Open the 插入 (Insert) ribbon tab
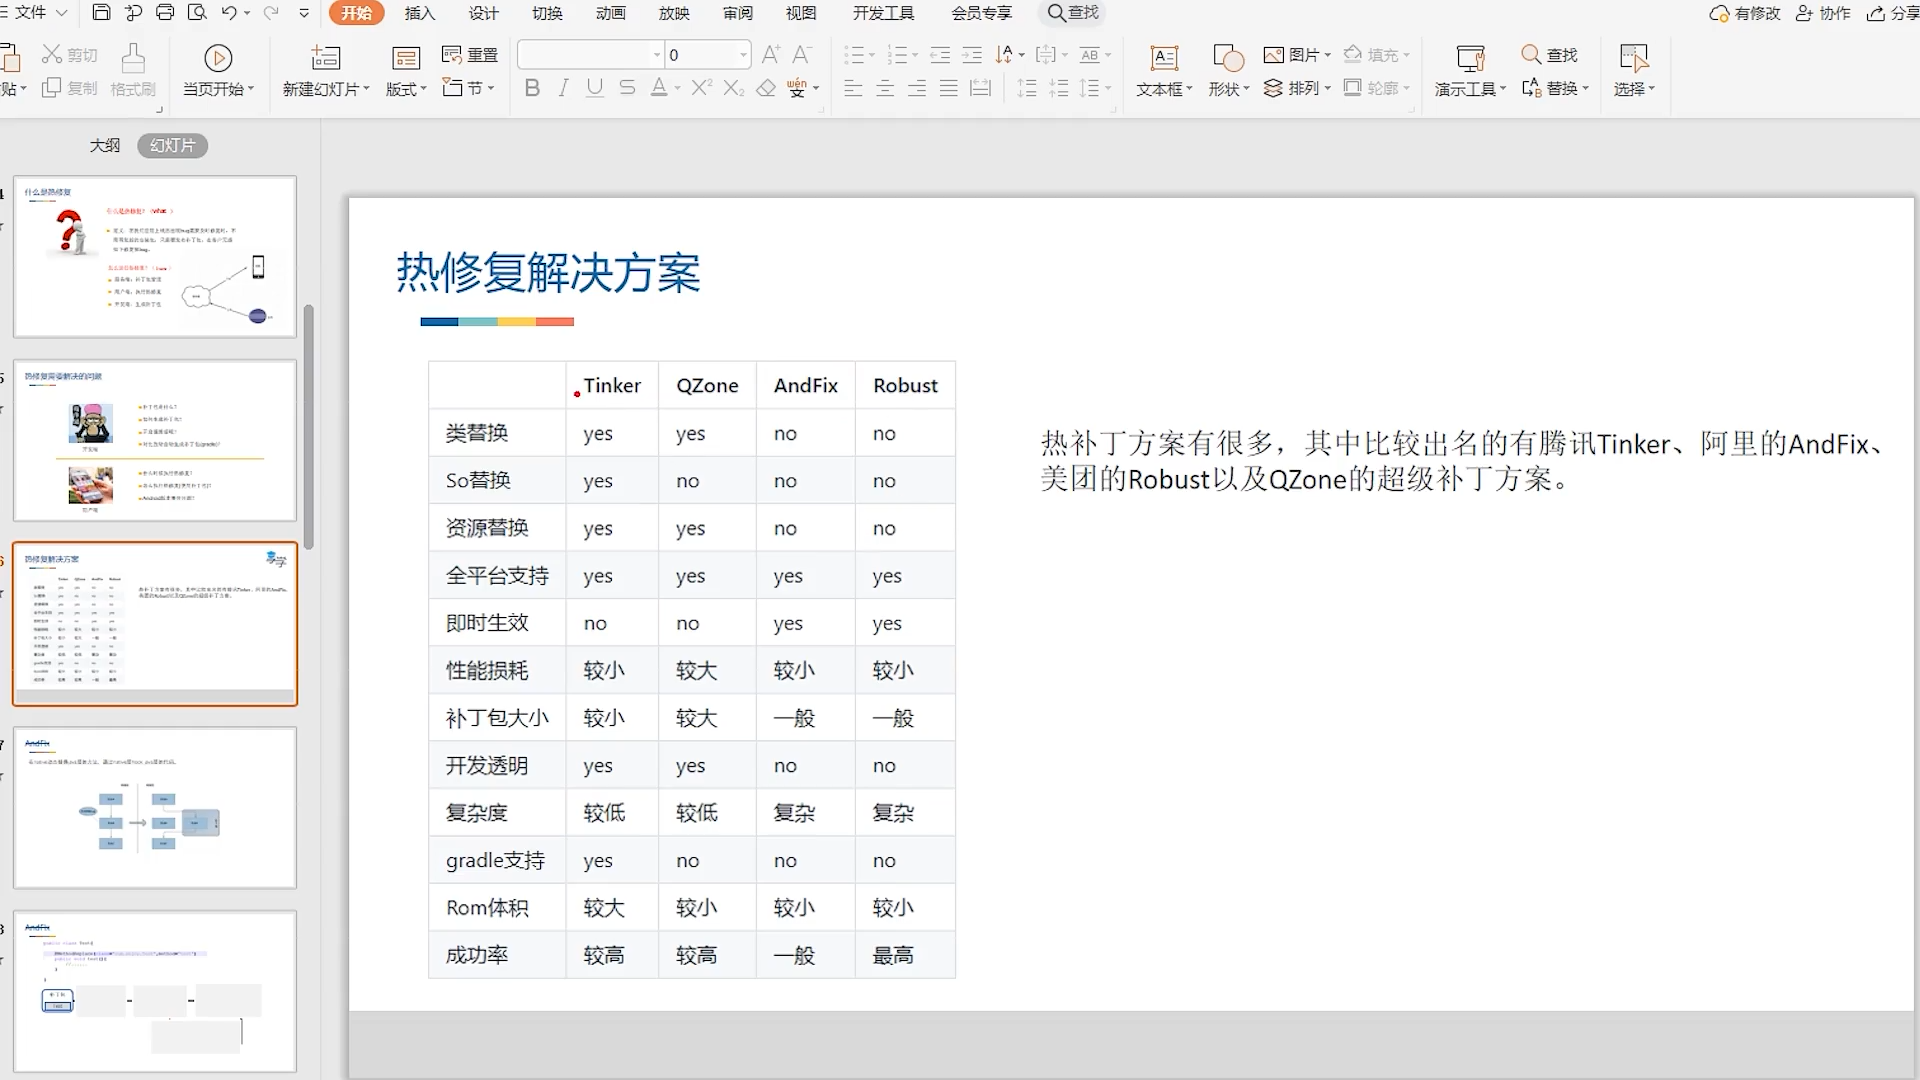 pos(419,13)
